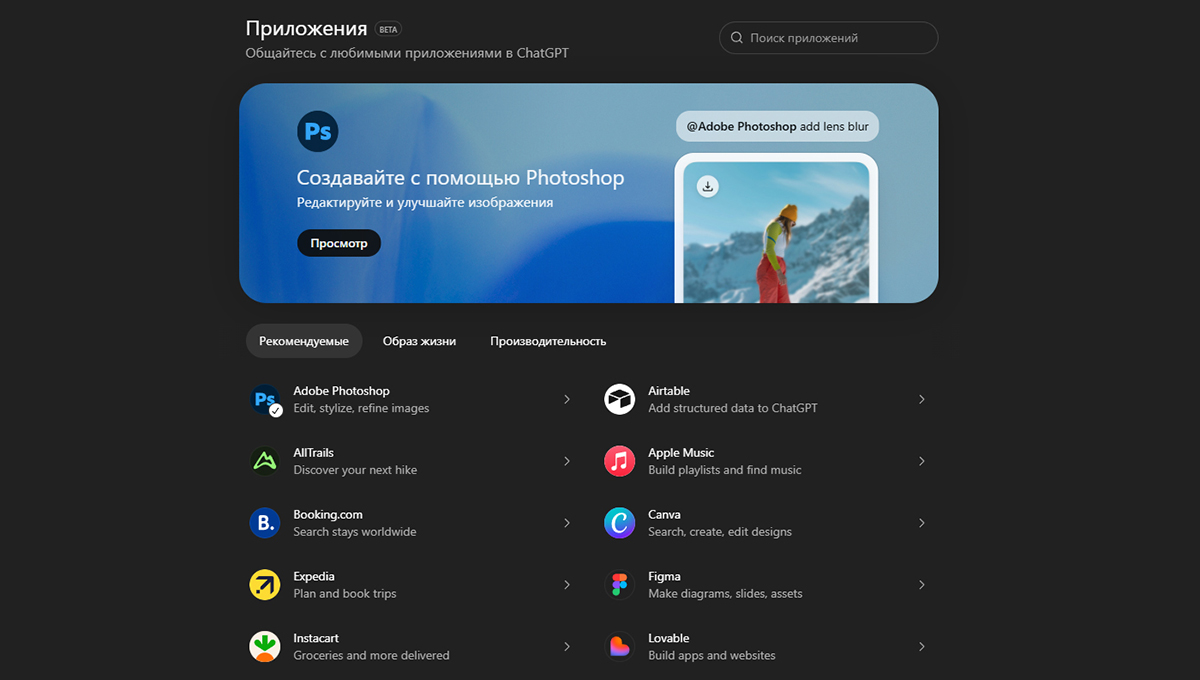Click the Figma app icon

(x=620, y=585)
